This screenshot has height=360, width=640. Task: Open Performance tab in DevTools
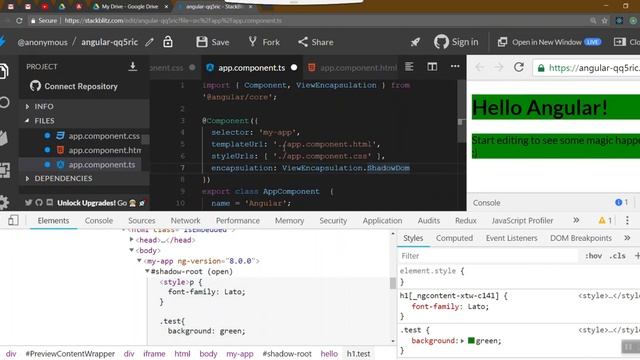(x=238, y=220)
